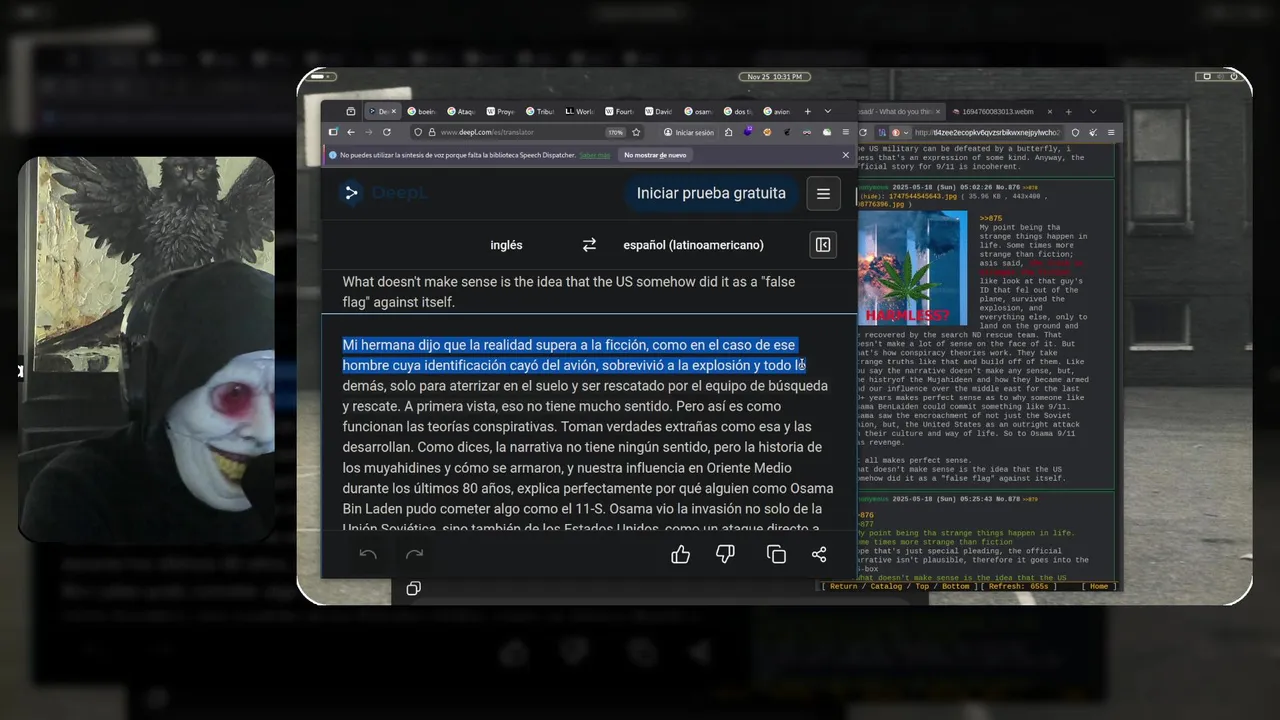This screenshot has height=720, width=1280.
Task: Click the thumbs-down translation rating icon
Action: (x=726, y=554)
